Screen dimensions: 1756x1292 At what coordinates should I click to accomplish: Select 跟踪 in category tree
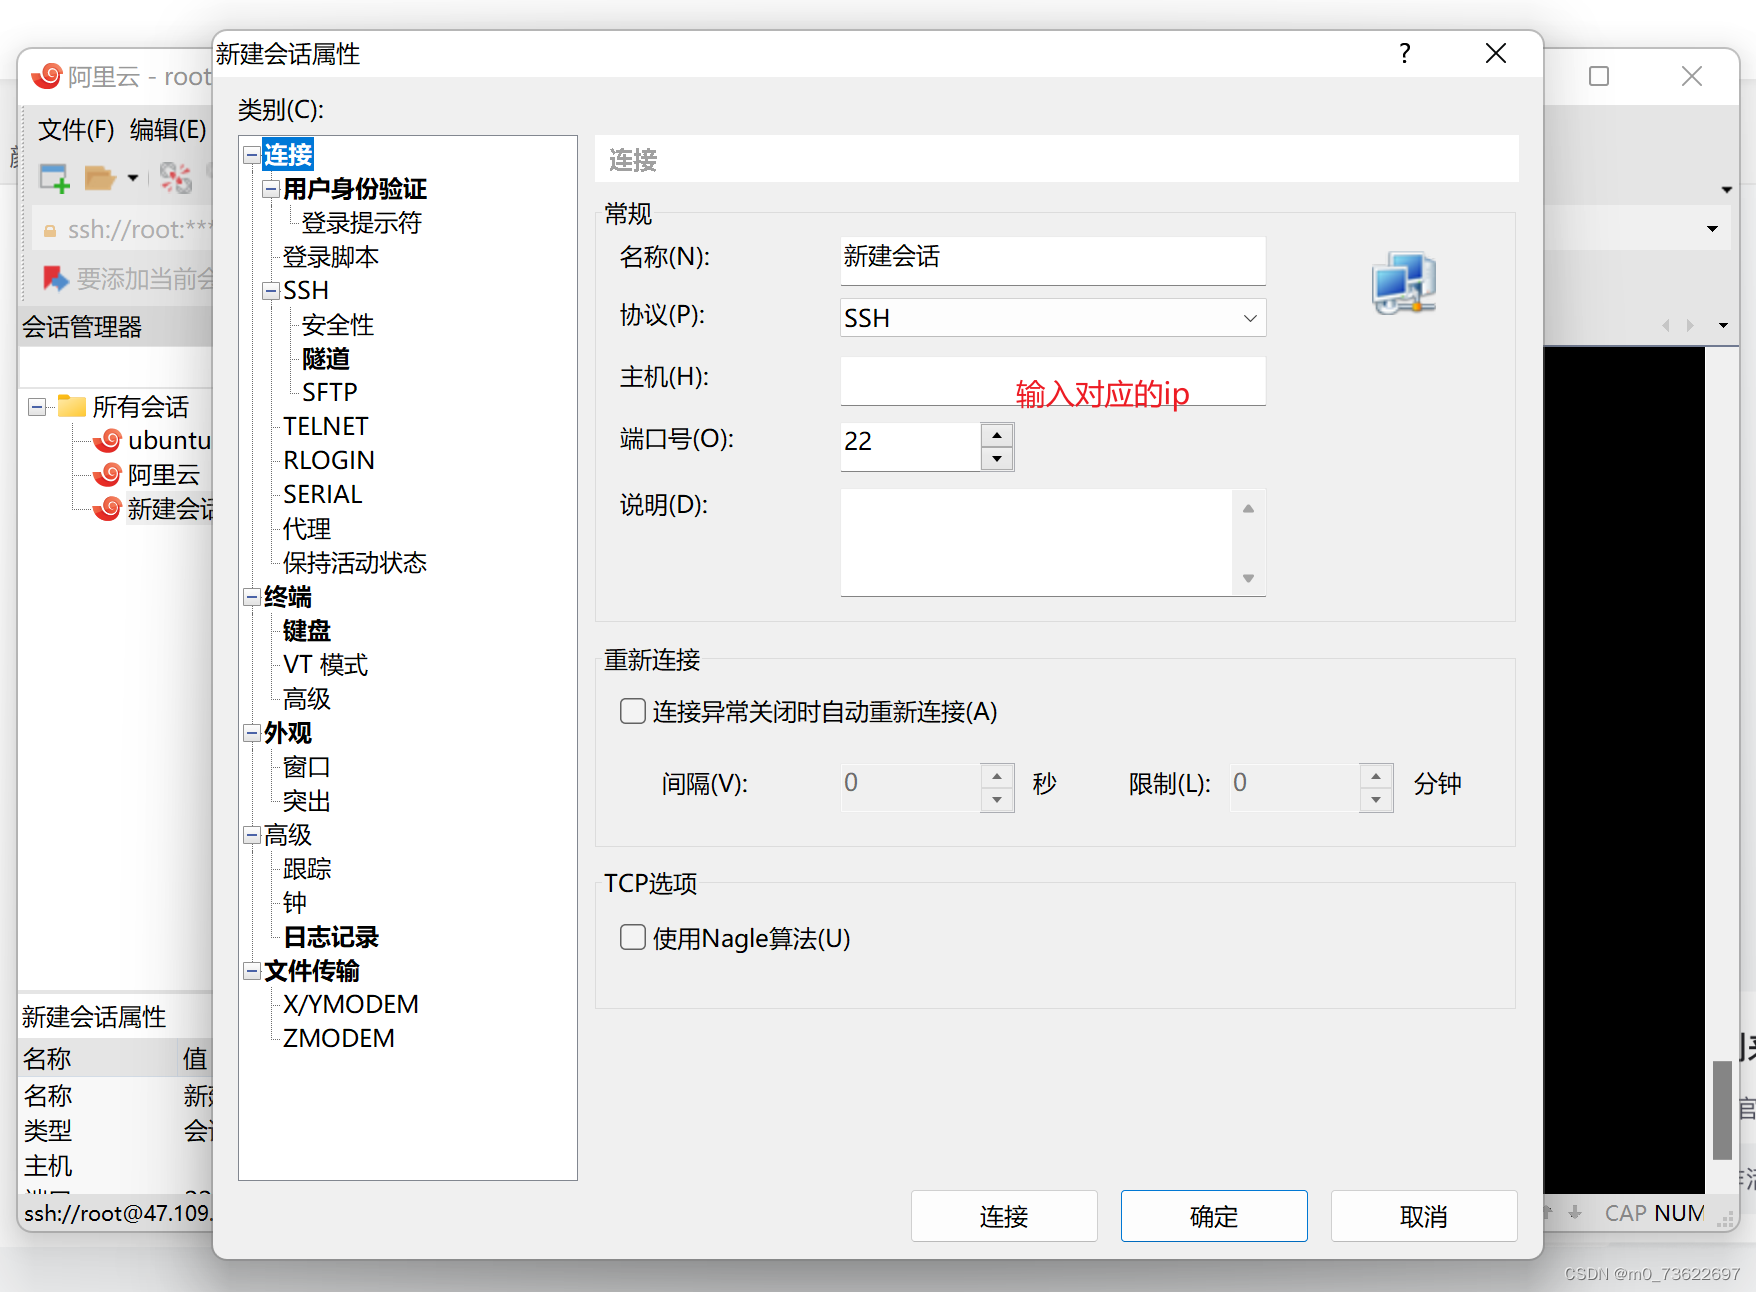tap(306, 869)
